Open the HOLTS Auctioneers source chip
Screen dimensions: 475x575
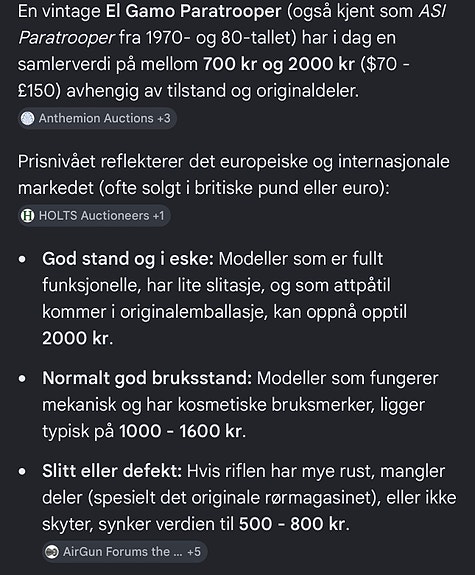pyautogui.click(x=94, y=216)
